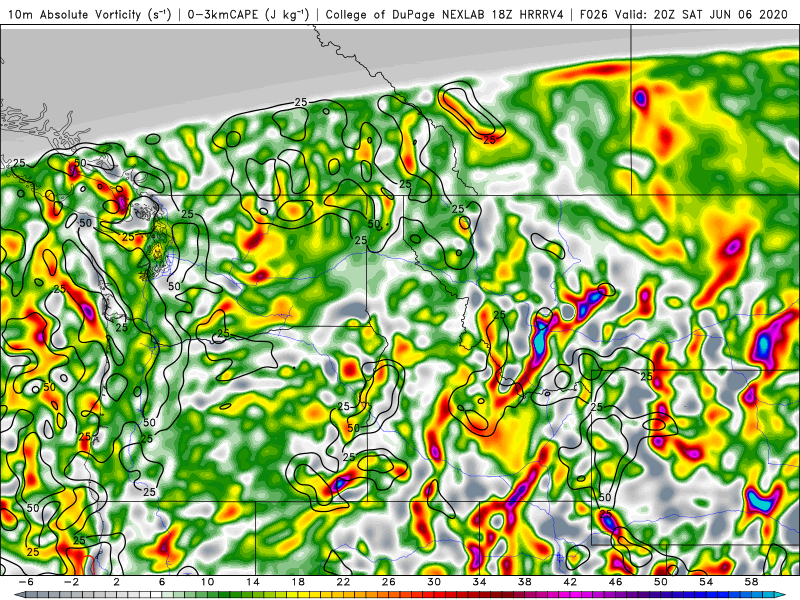Click the '42' colorbar tick label
The width and height of the screenshot is (800, 600).
pos(570,582)
